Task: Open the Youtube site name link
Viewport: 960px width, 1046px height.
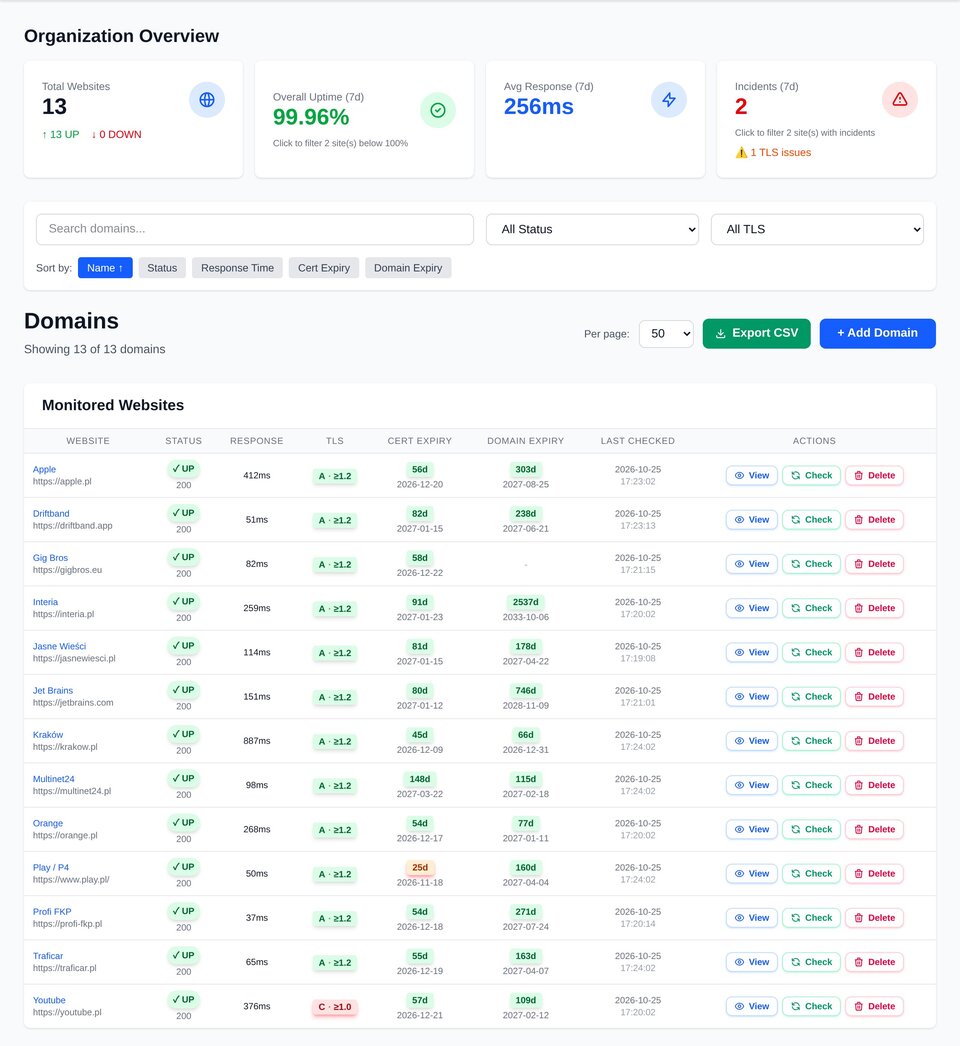Action: point(49,1001)
